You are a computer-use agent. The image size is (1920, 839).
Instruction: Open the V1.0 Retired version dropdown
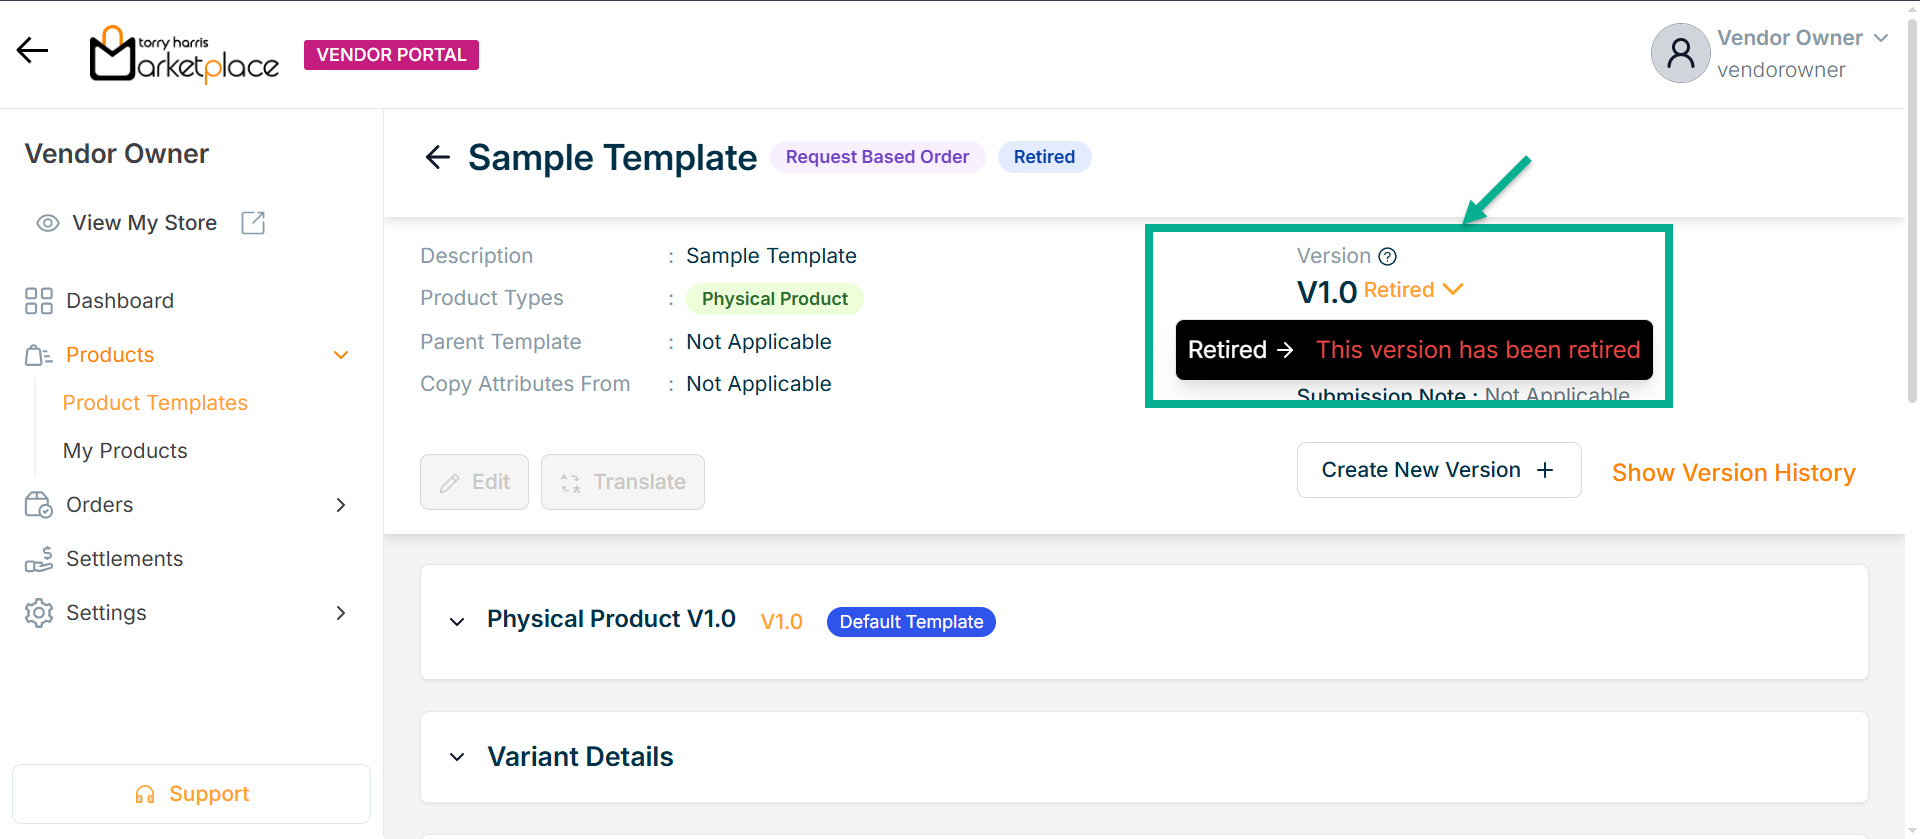coord(1453,290)
